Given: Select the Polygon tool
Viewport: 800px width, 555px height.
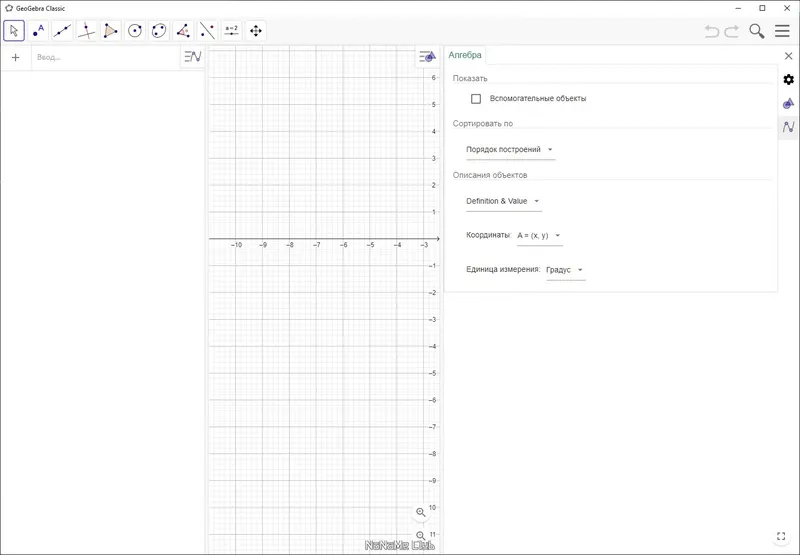Looking at the screenshot, I should click(x=111, y=31).
